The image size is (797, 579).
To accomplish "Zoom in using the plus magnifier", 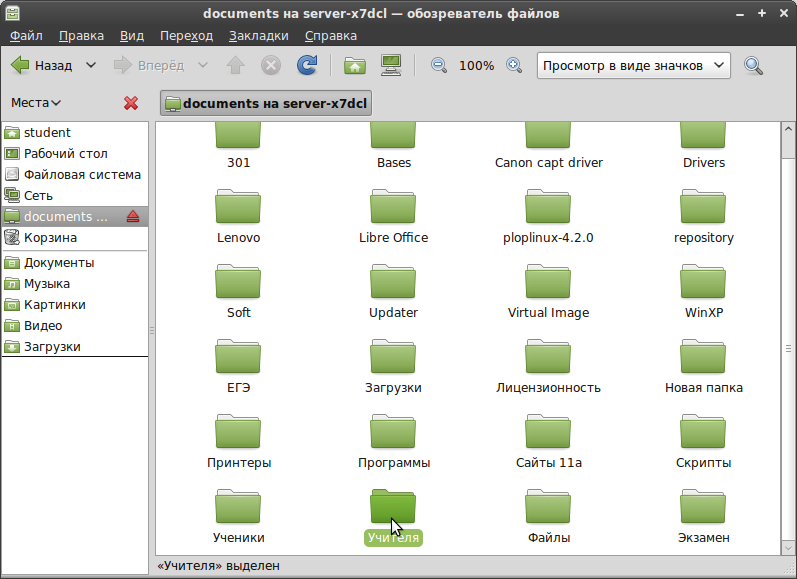I will tap(514, 66).
